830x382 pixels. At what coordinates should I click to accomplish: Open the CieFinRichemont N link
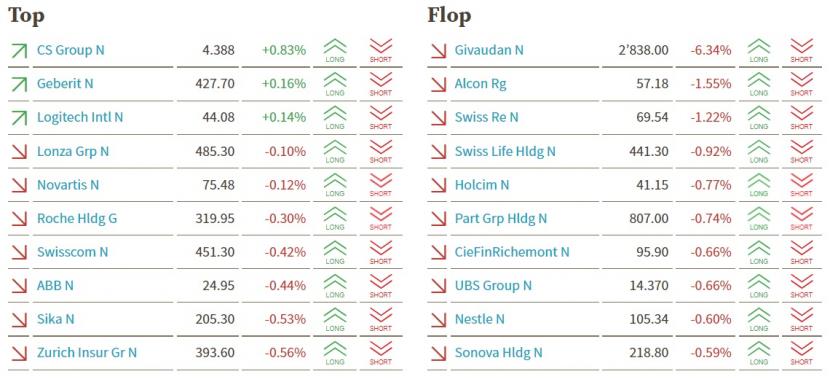pyautogui.click(x=512, y=252)
